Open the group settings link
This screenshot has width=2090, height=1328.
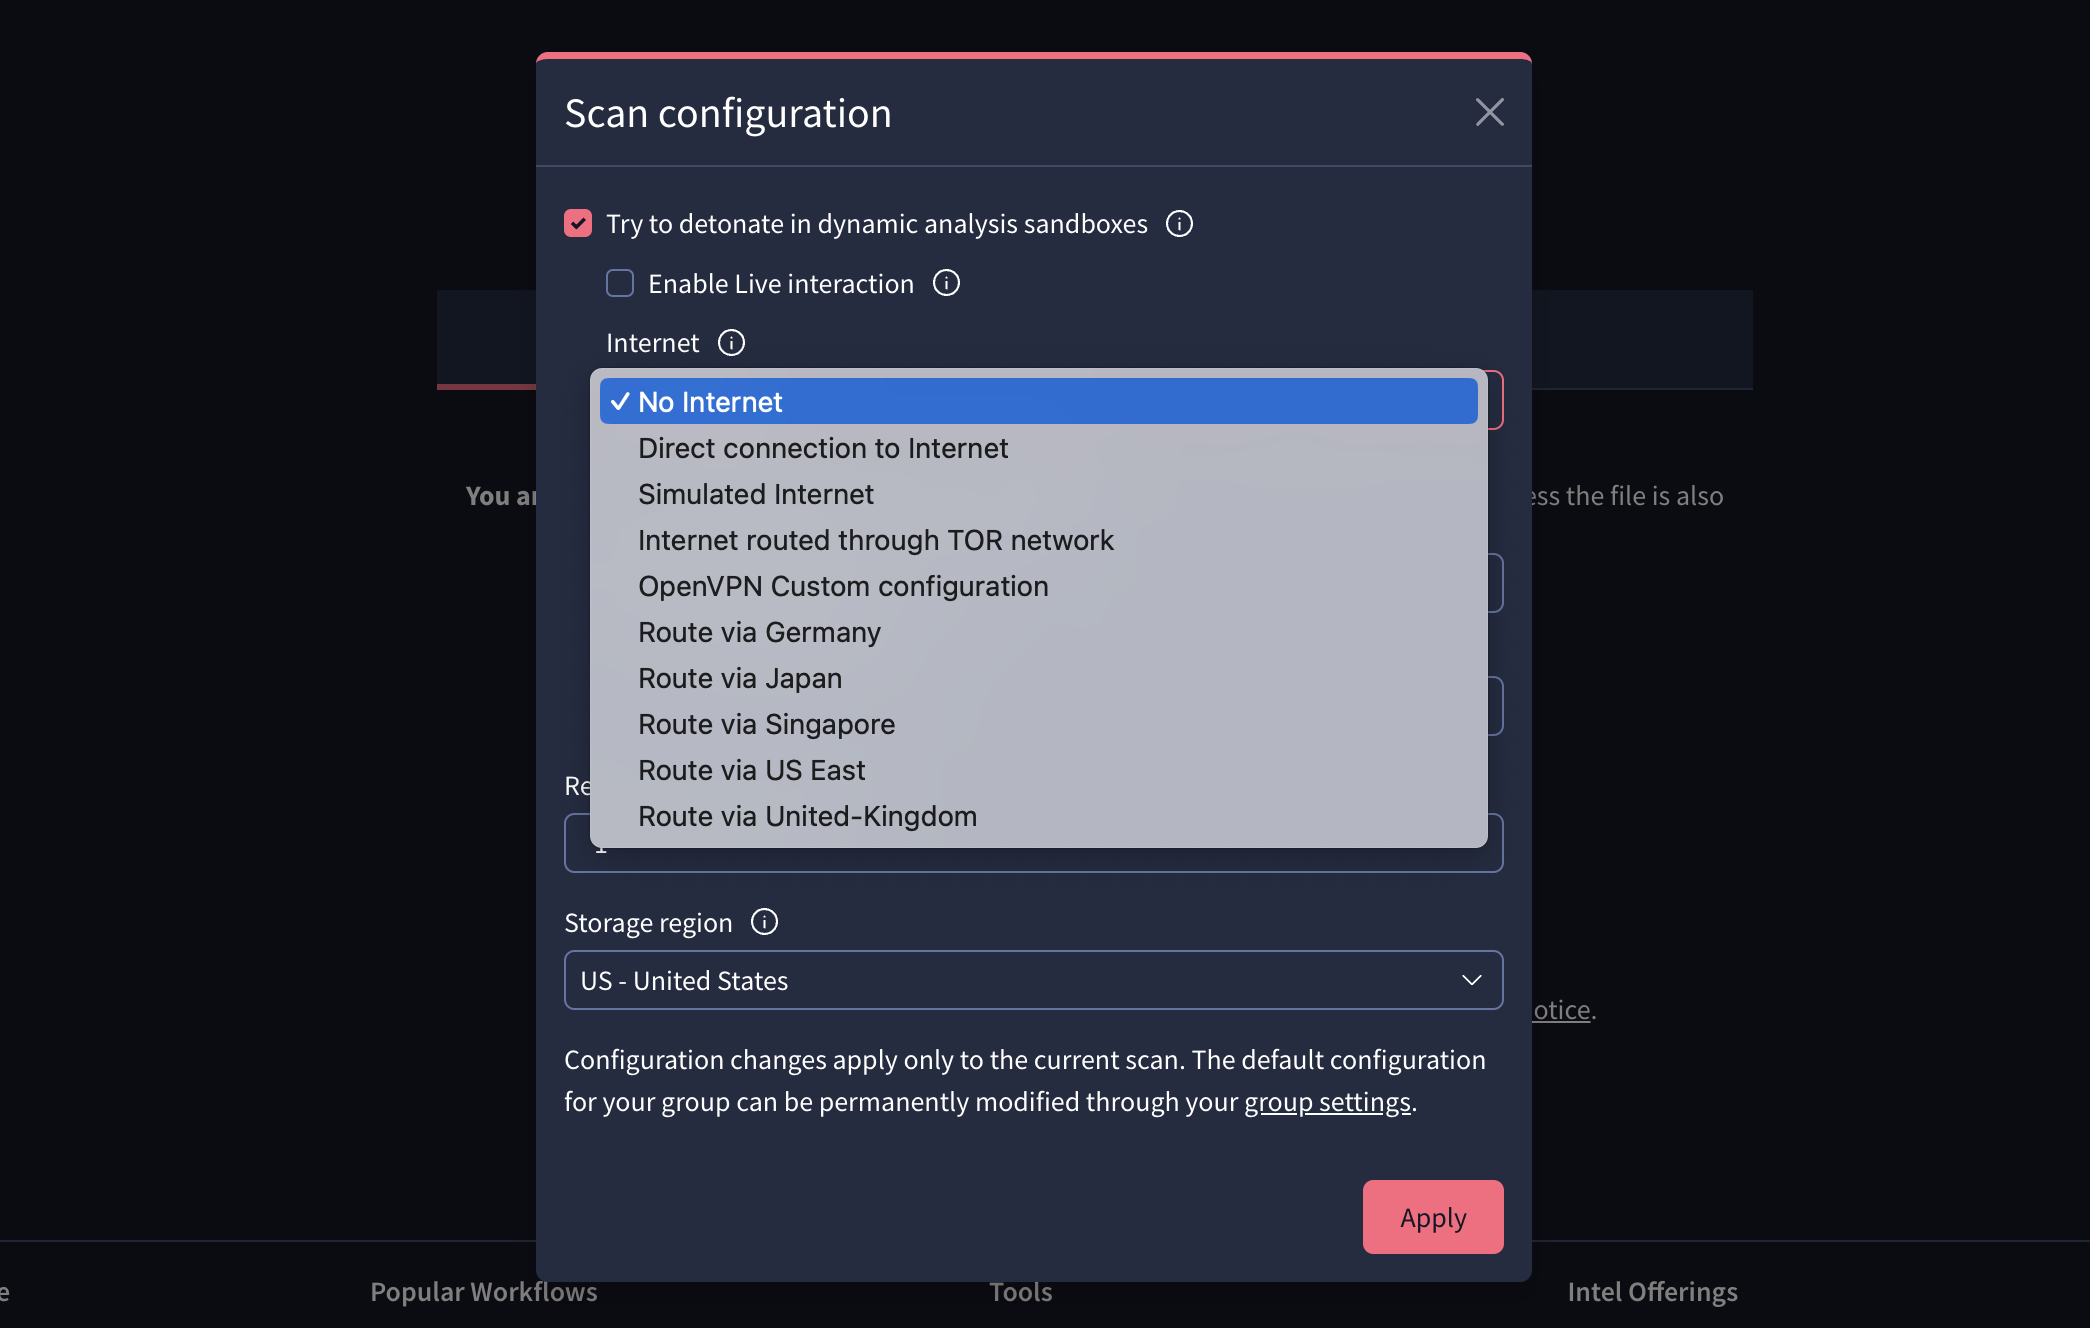pyautogui.click(x=1327, y=1102)
